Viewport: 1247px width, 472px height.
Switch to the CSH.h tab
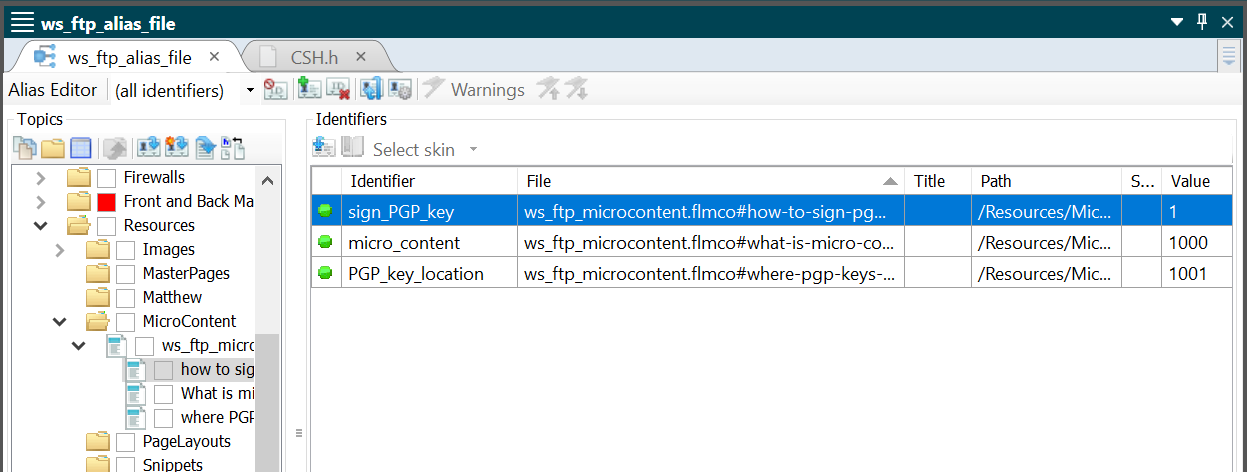[315, 57]
